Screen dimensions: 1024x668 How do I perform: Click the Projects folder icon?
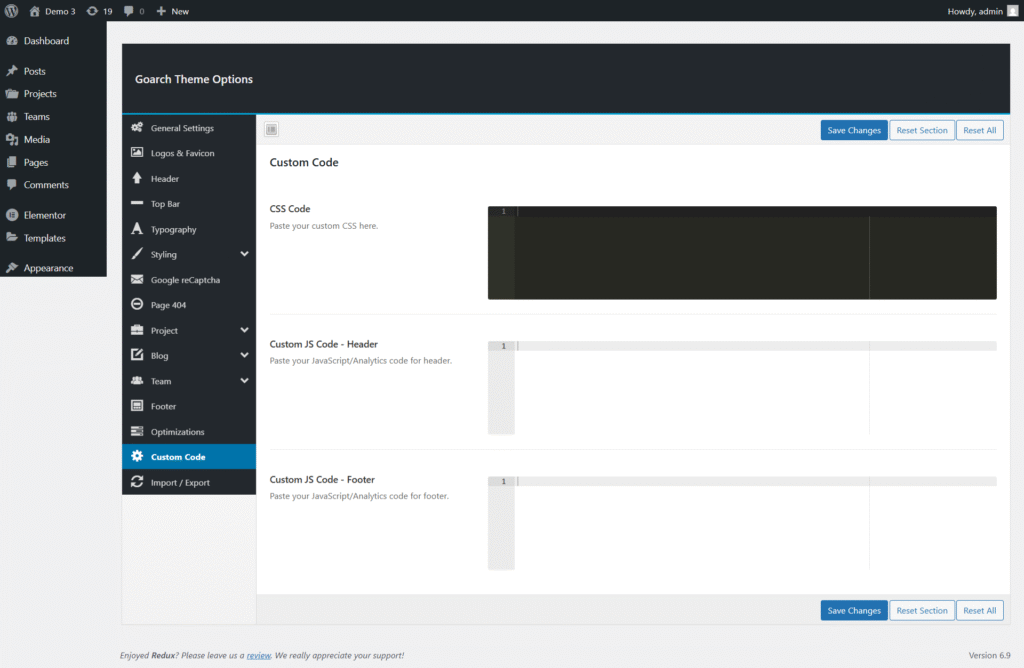(12, 93)
